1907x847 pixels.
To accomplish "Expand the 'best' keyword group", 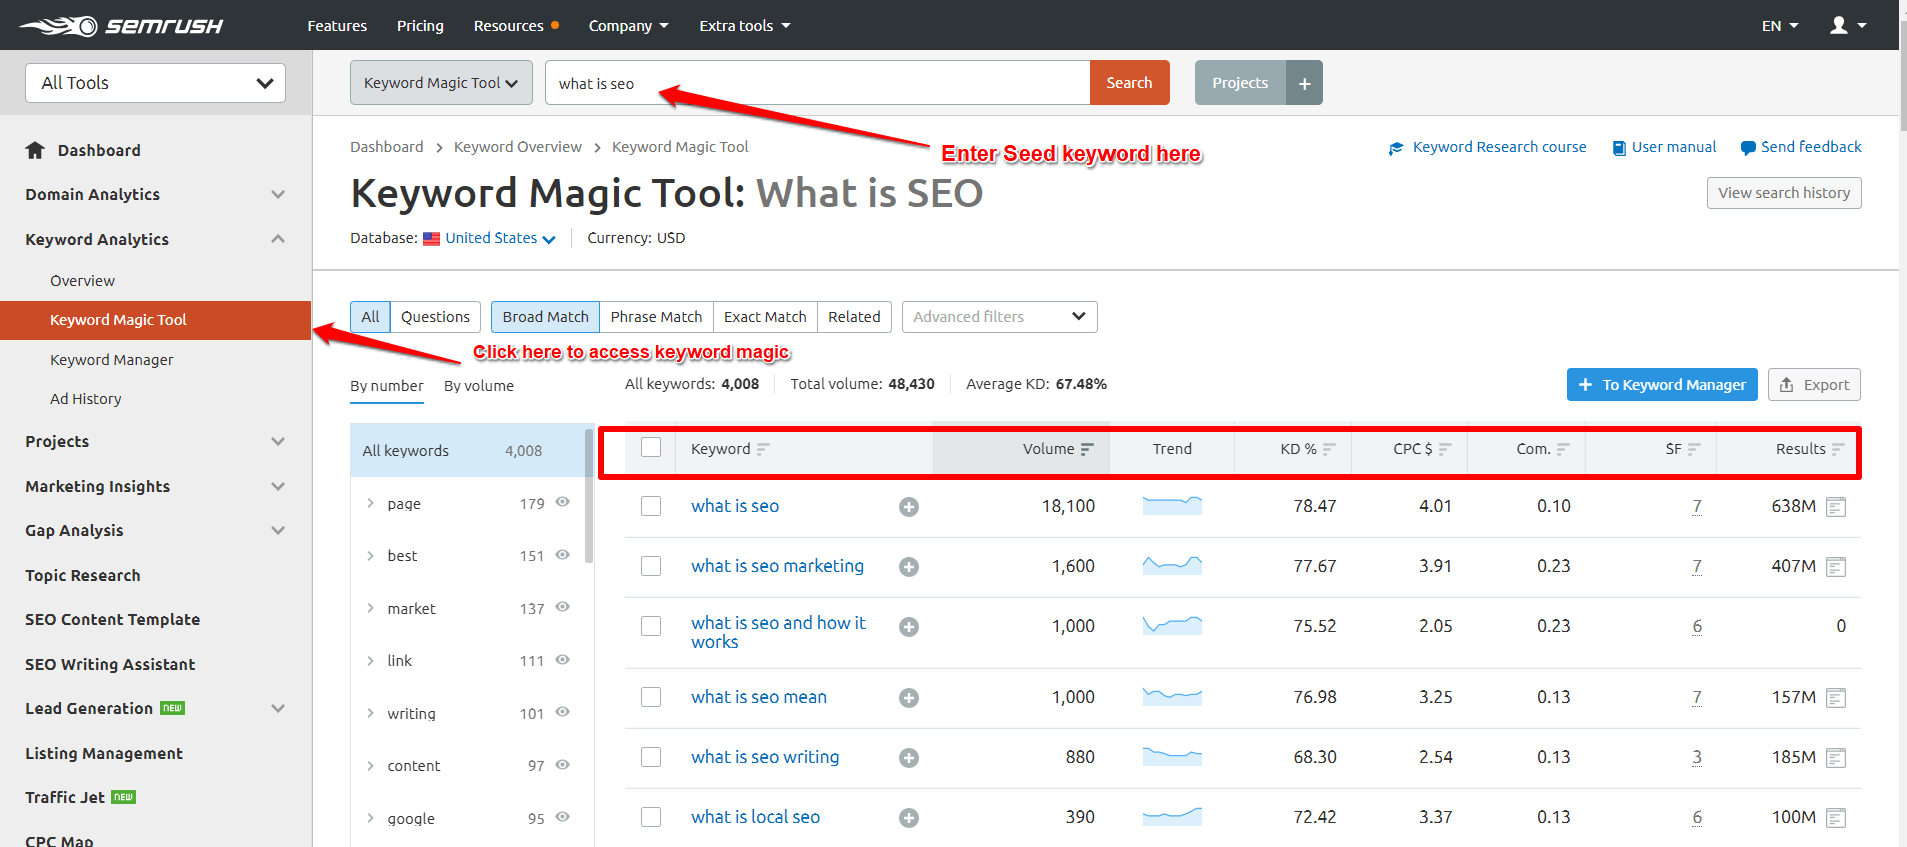I will [370, 556].
